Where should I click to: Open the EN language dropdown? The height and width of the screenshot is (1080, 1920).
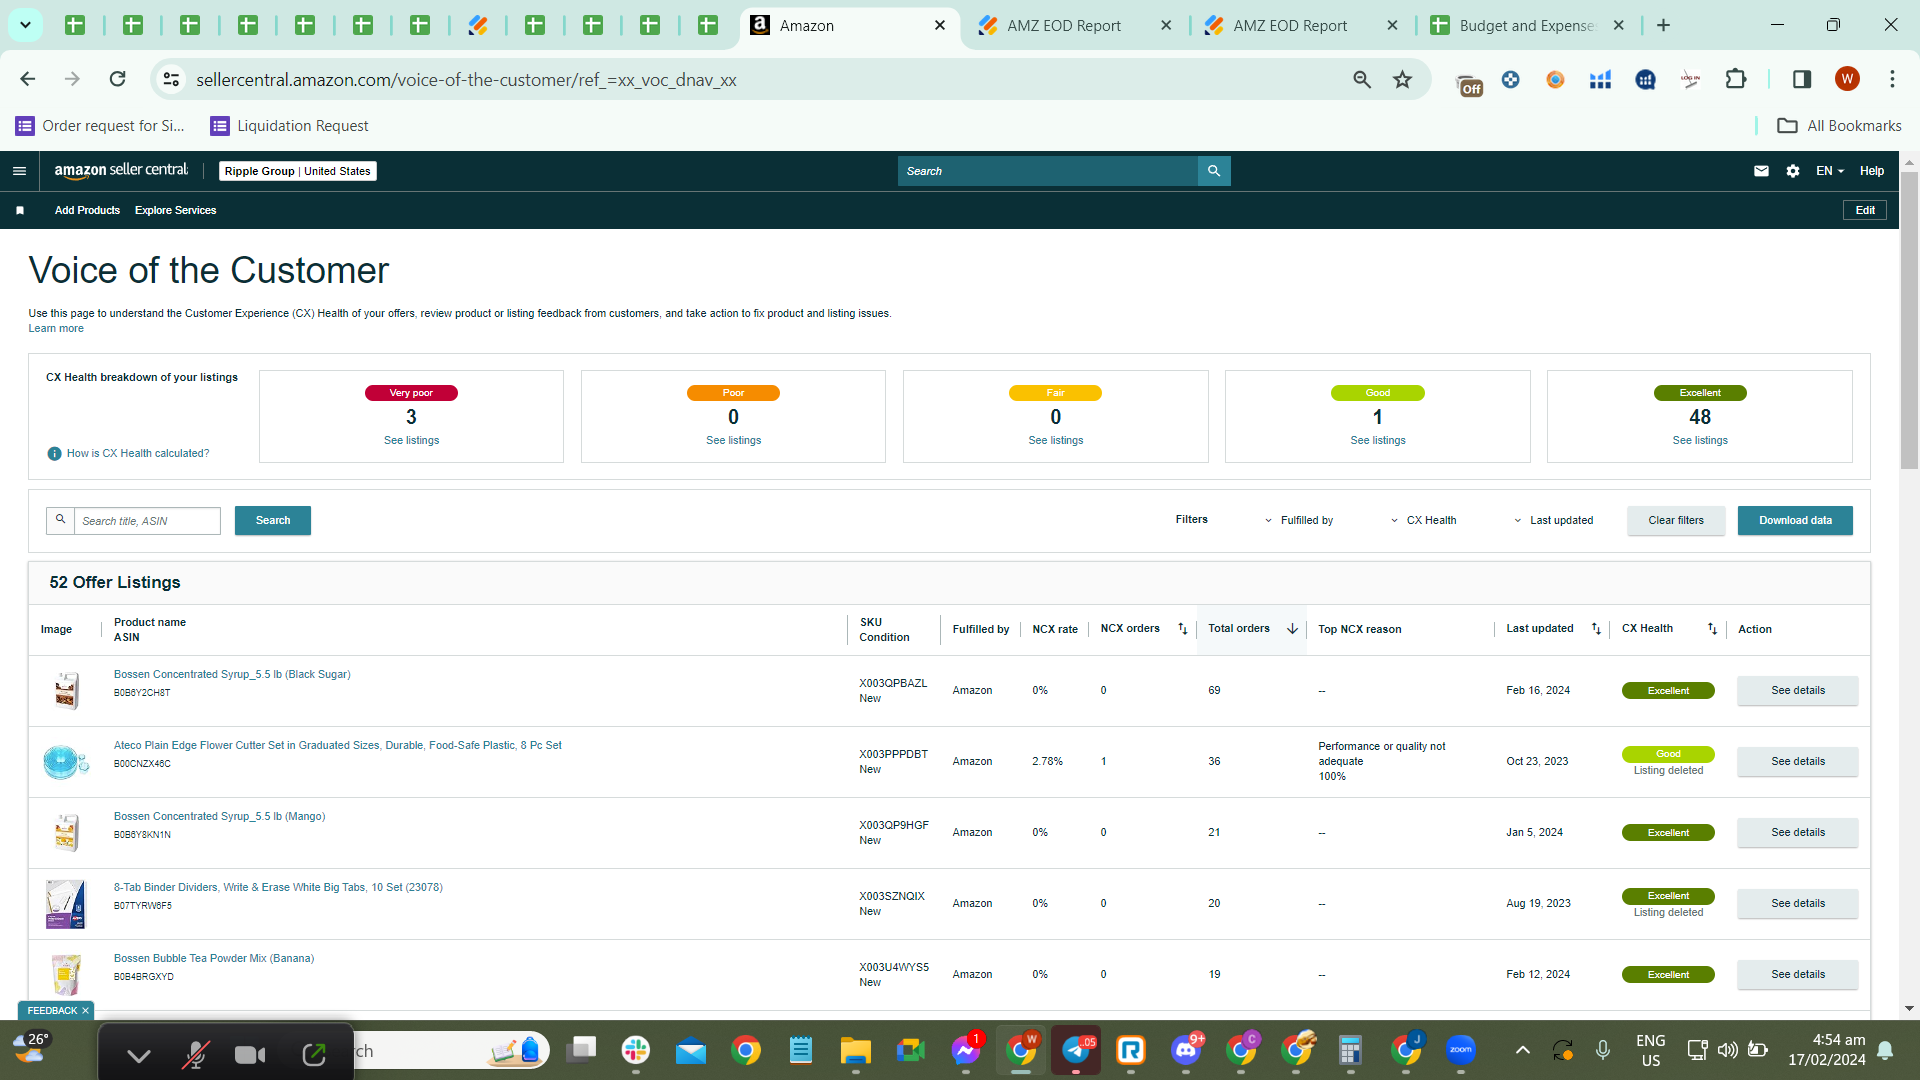point(1830,171)
